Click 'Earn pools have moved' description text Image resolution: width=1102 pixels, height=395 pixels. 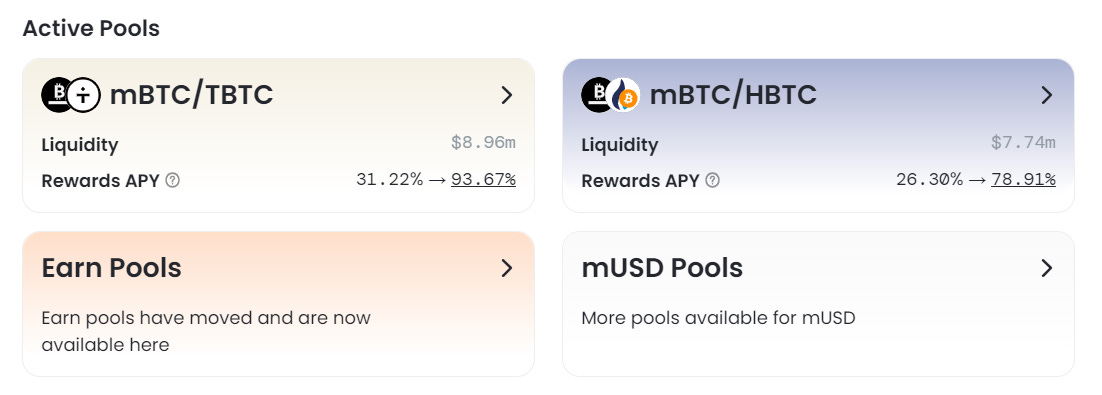point(206,331)
